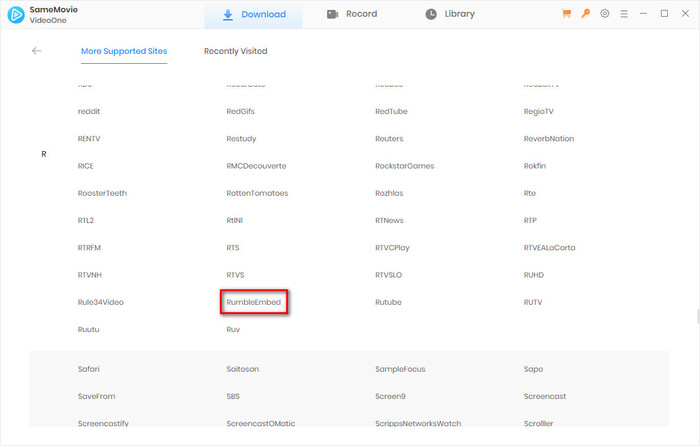The width and height of the screenshot is (700, 446).
Task: Open RoosterTeeth in the site list
Action: click(102, 193)
